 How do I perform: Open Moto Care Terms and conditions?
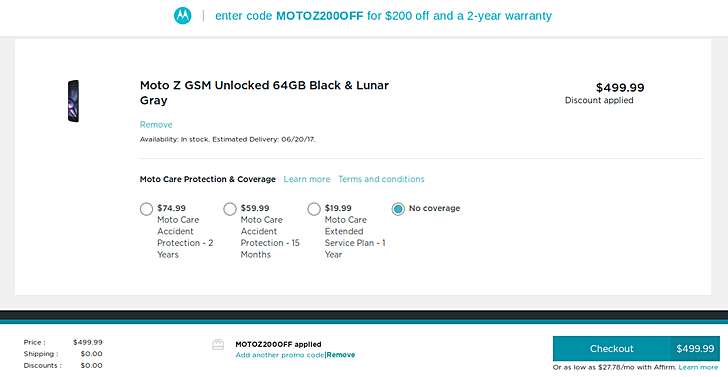click(381, 179)
